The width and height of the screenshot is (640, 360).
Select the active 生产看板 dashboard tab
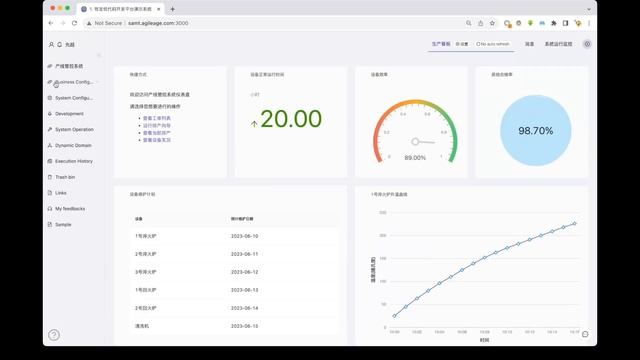[441, 44]
